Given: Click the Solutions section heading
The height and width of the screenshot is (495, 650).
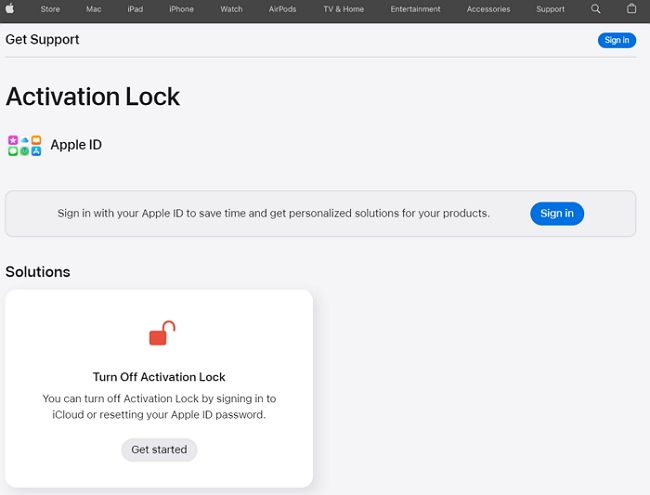Looking at the screenshot, I should click(x=38, y=272).
